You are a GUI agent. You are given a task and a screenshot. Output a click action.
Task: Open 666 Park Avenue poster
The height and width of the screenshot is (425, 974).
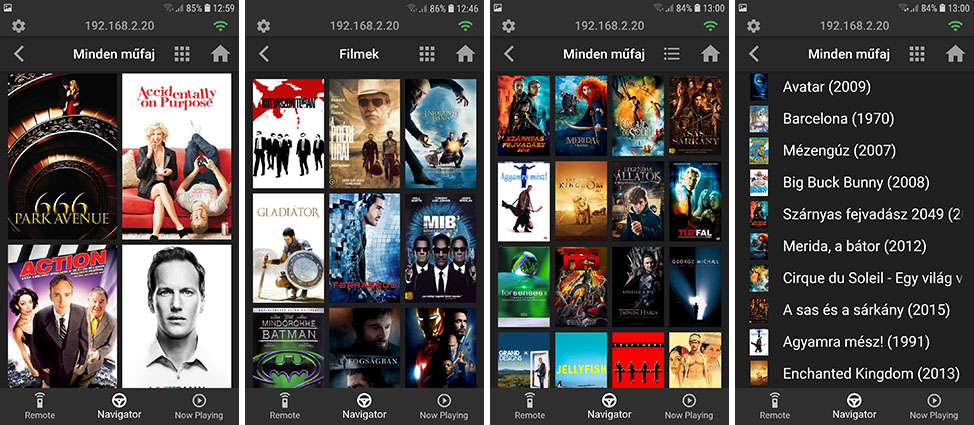point(62,157)
